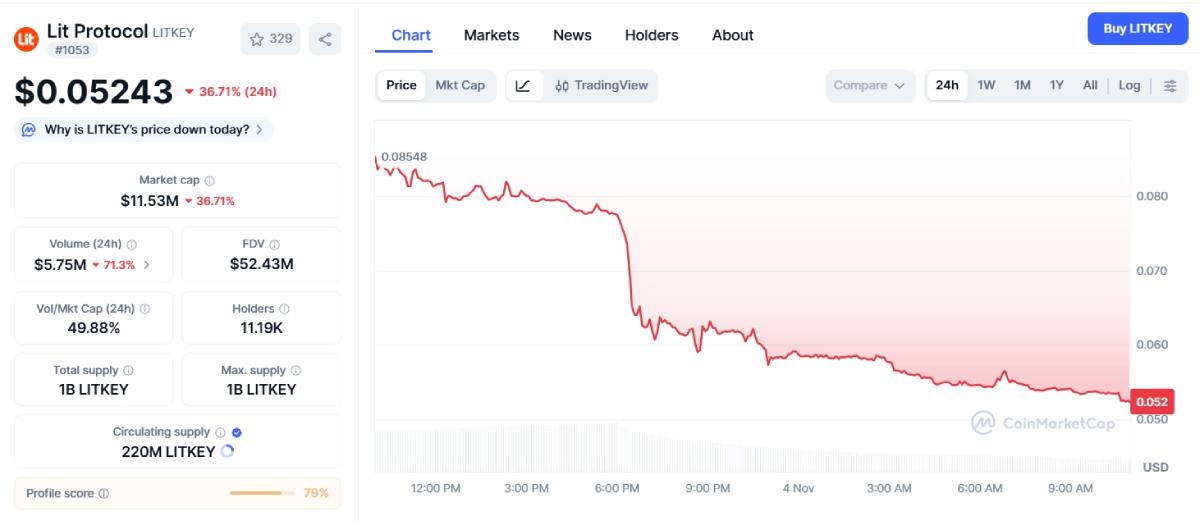Expand the 24h Volume details chevron
This screenshot has height=521, width=1200.
tap(148, 265)
